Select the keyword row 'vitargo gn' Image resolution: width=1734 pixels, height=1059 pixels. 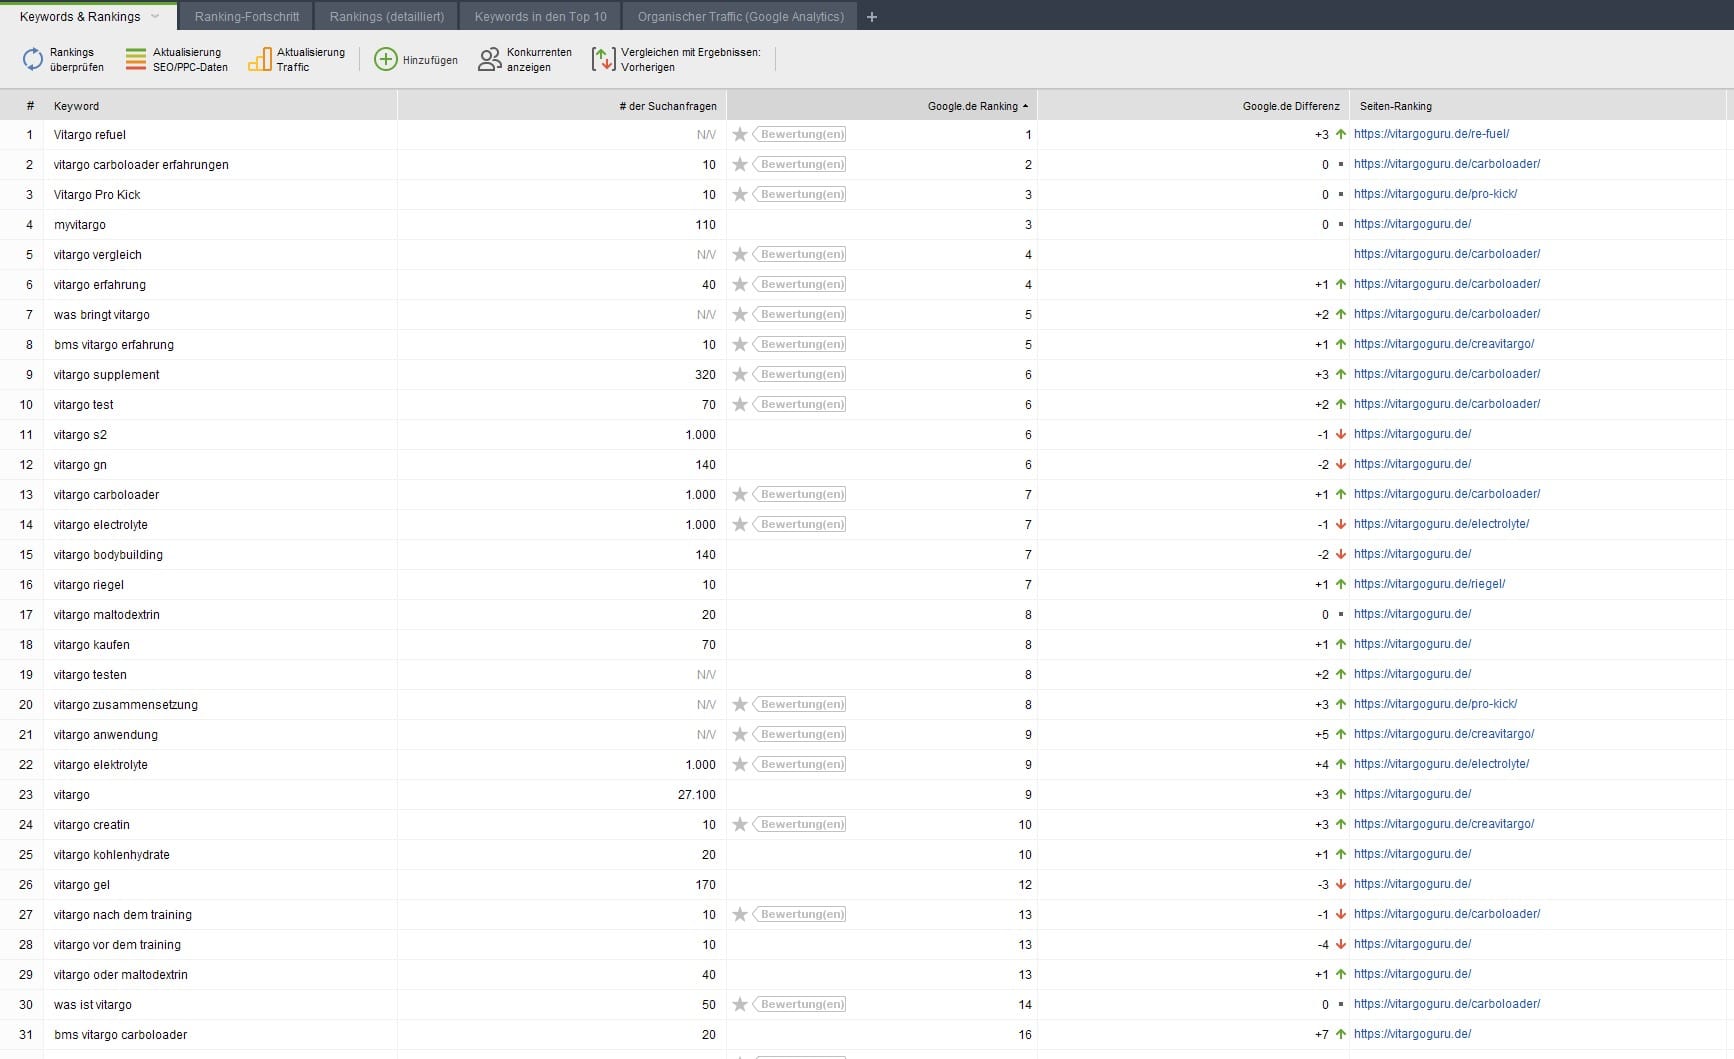pyautogui.click(x=80, y=465)
